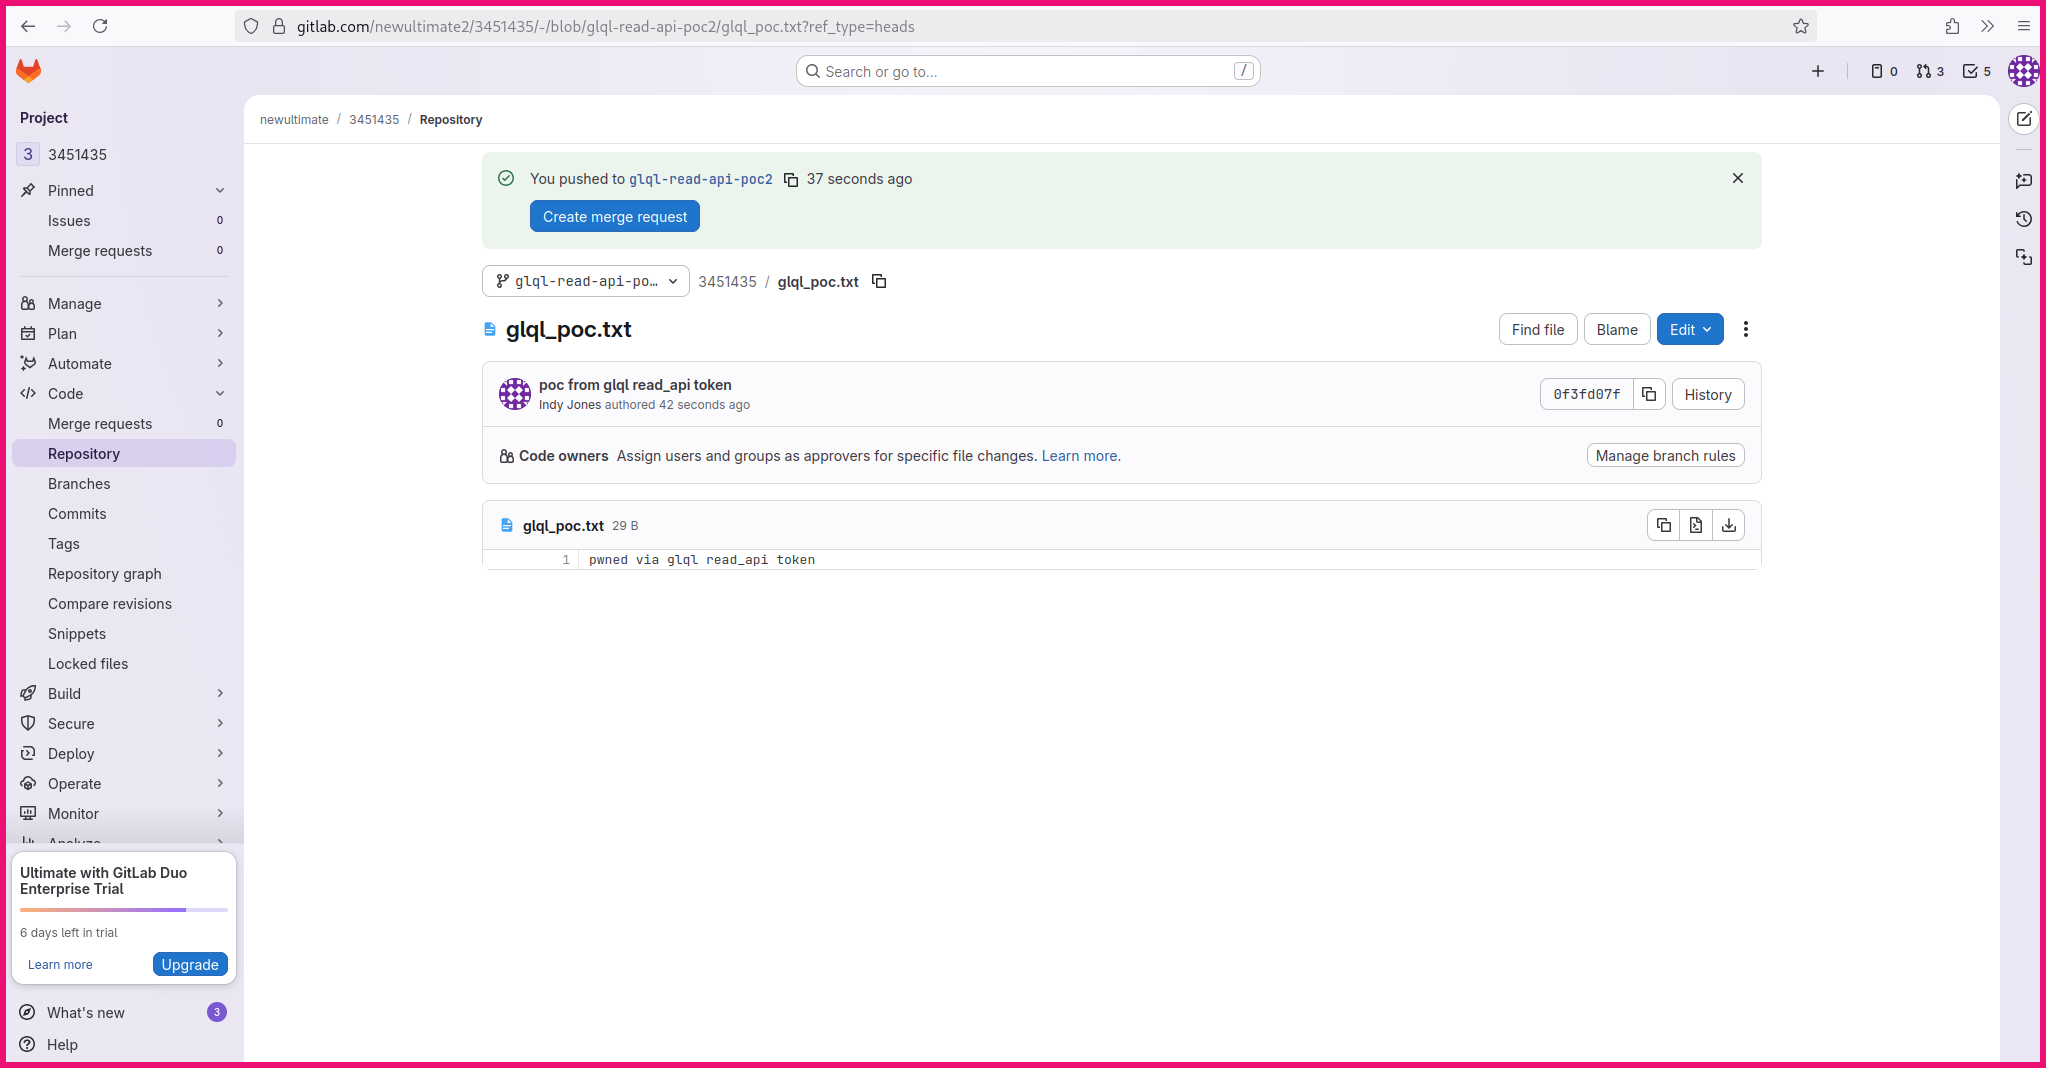
Task: Focus the Search or go to field
Action: [x=1028, y=71]
